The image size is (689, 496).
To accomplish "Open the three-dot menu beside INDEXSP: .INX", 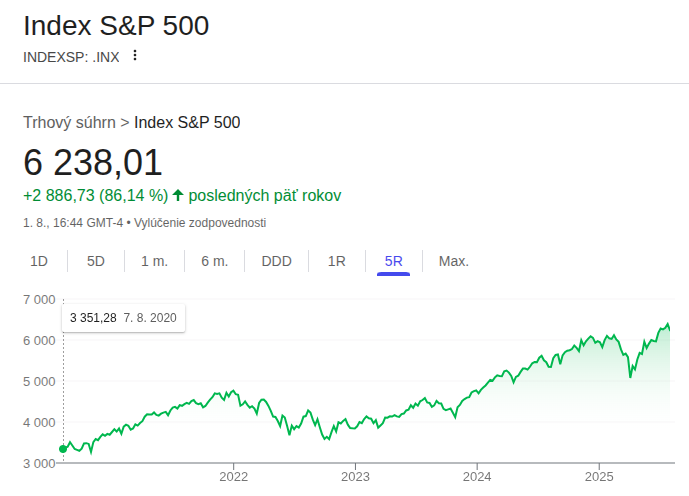I will tap(135, 56).
